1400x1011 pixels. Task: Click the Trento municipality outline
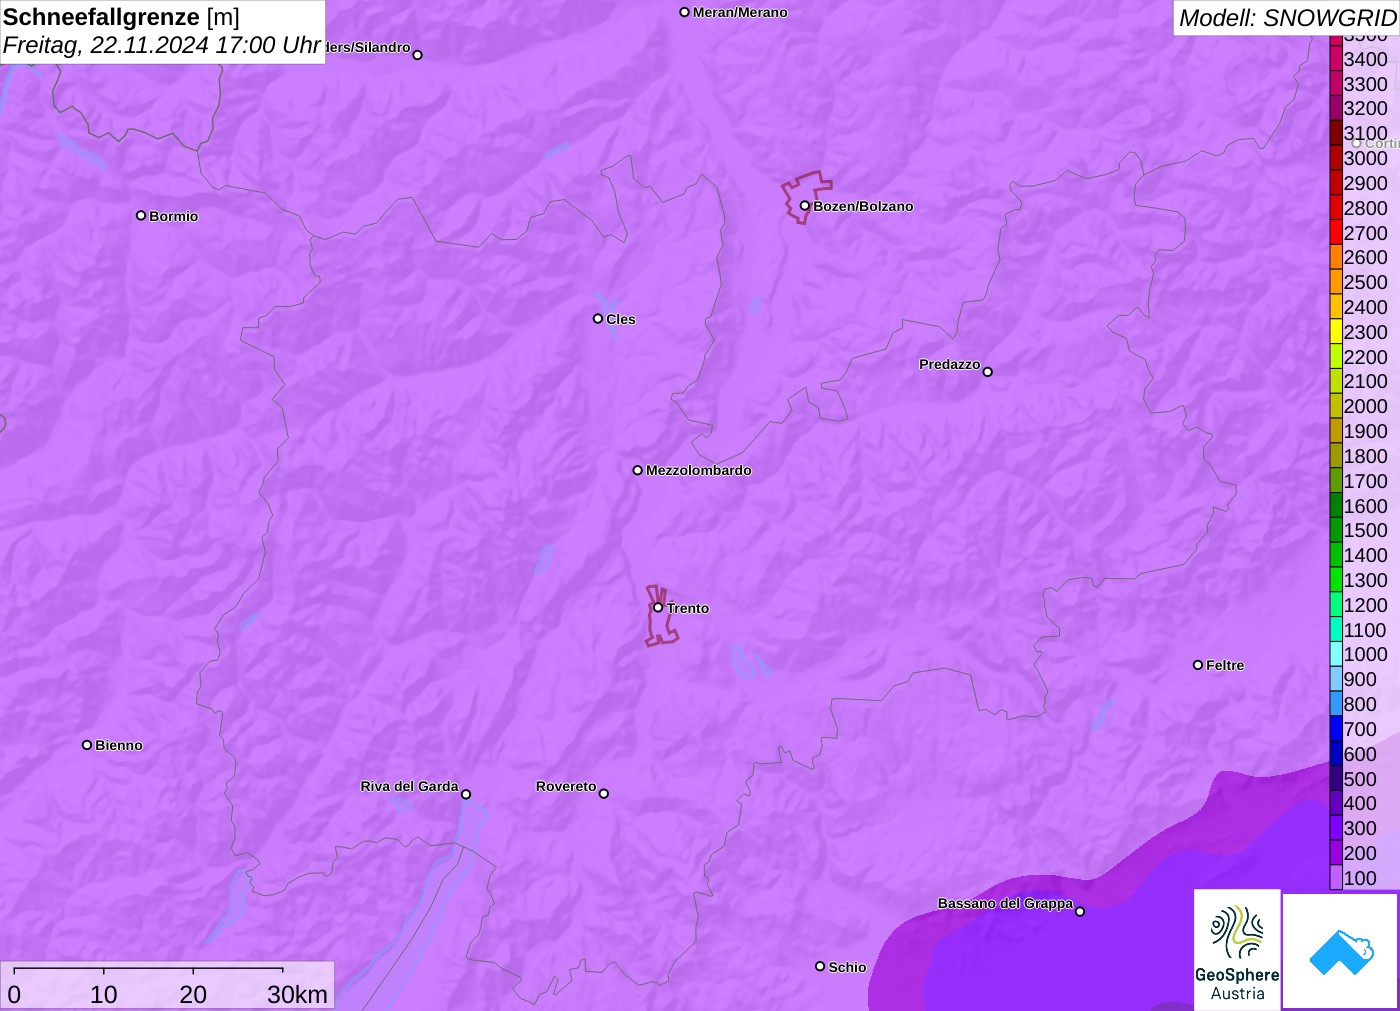[660, 616]
